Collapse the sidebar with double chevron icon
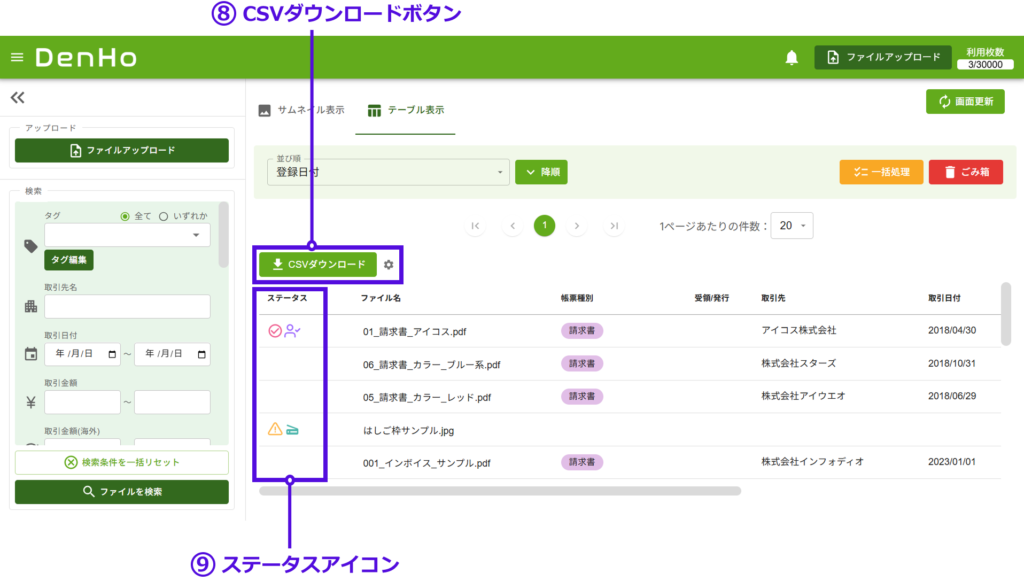This screenshot has height=581, width=1024. point(17,98)
